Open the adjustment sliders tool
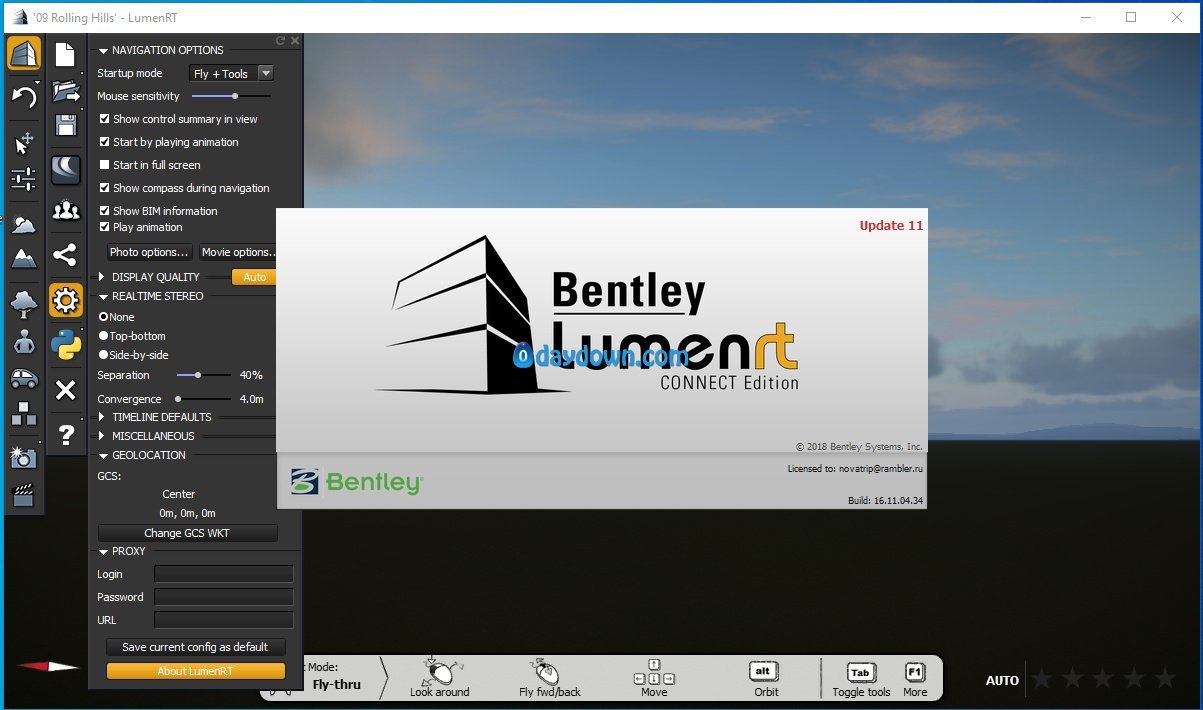1203x710 pixels. click(x=24, y=179)
